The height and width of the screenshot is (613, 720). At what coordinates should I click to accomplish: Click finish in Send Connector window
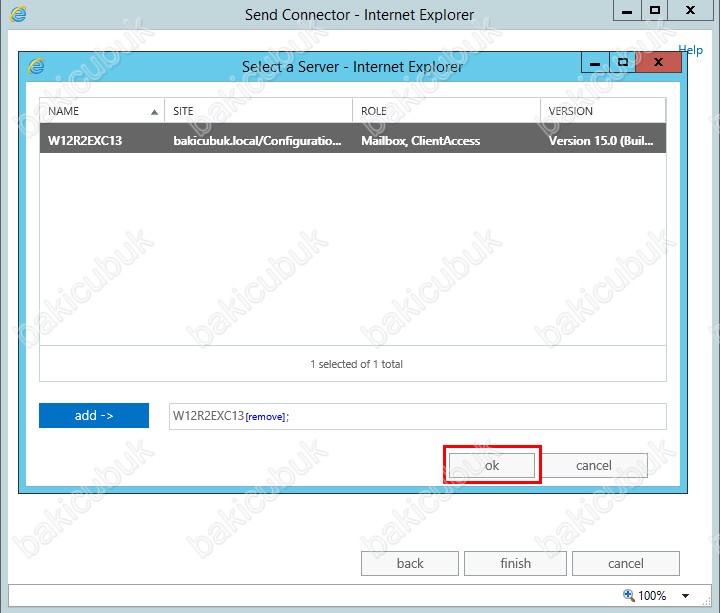click(515, 563)
